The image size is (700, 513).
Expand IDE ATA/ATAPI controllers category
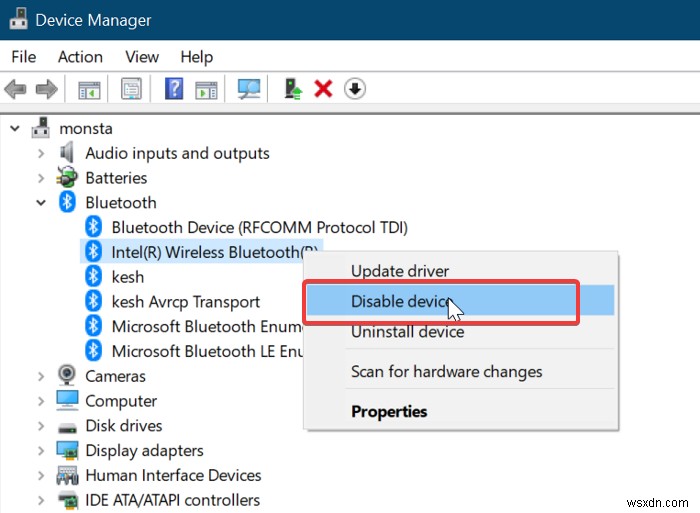point(41,500)
